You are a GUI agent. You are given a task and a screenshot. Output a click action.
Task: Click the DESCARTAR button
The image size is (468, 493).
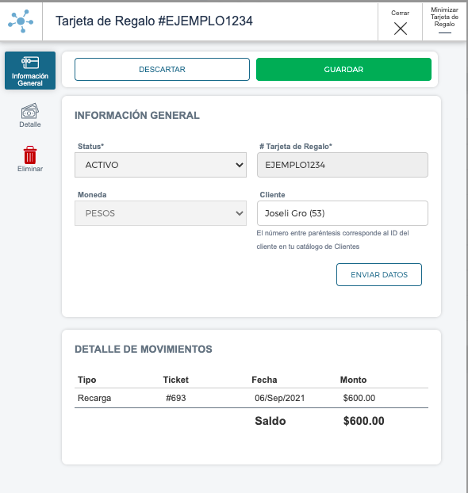pyautogui.click(x=162, y=69)
